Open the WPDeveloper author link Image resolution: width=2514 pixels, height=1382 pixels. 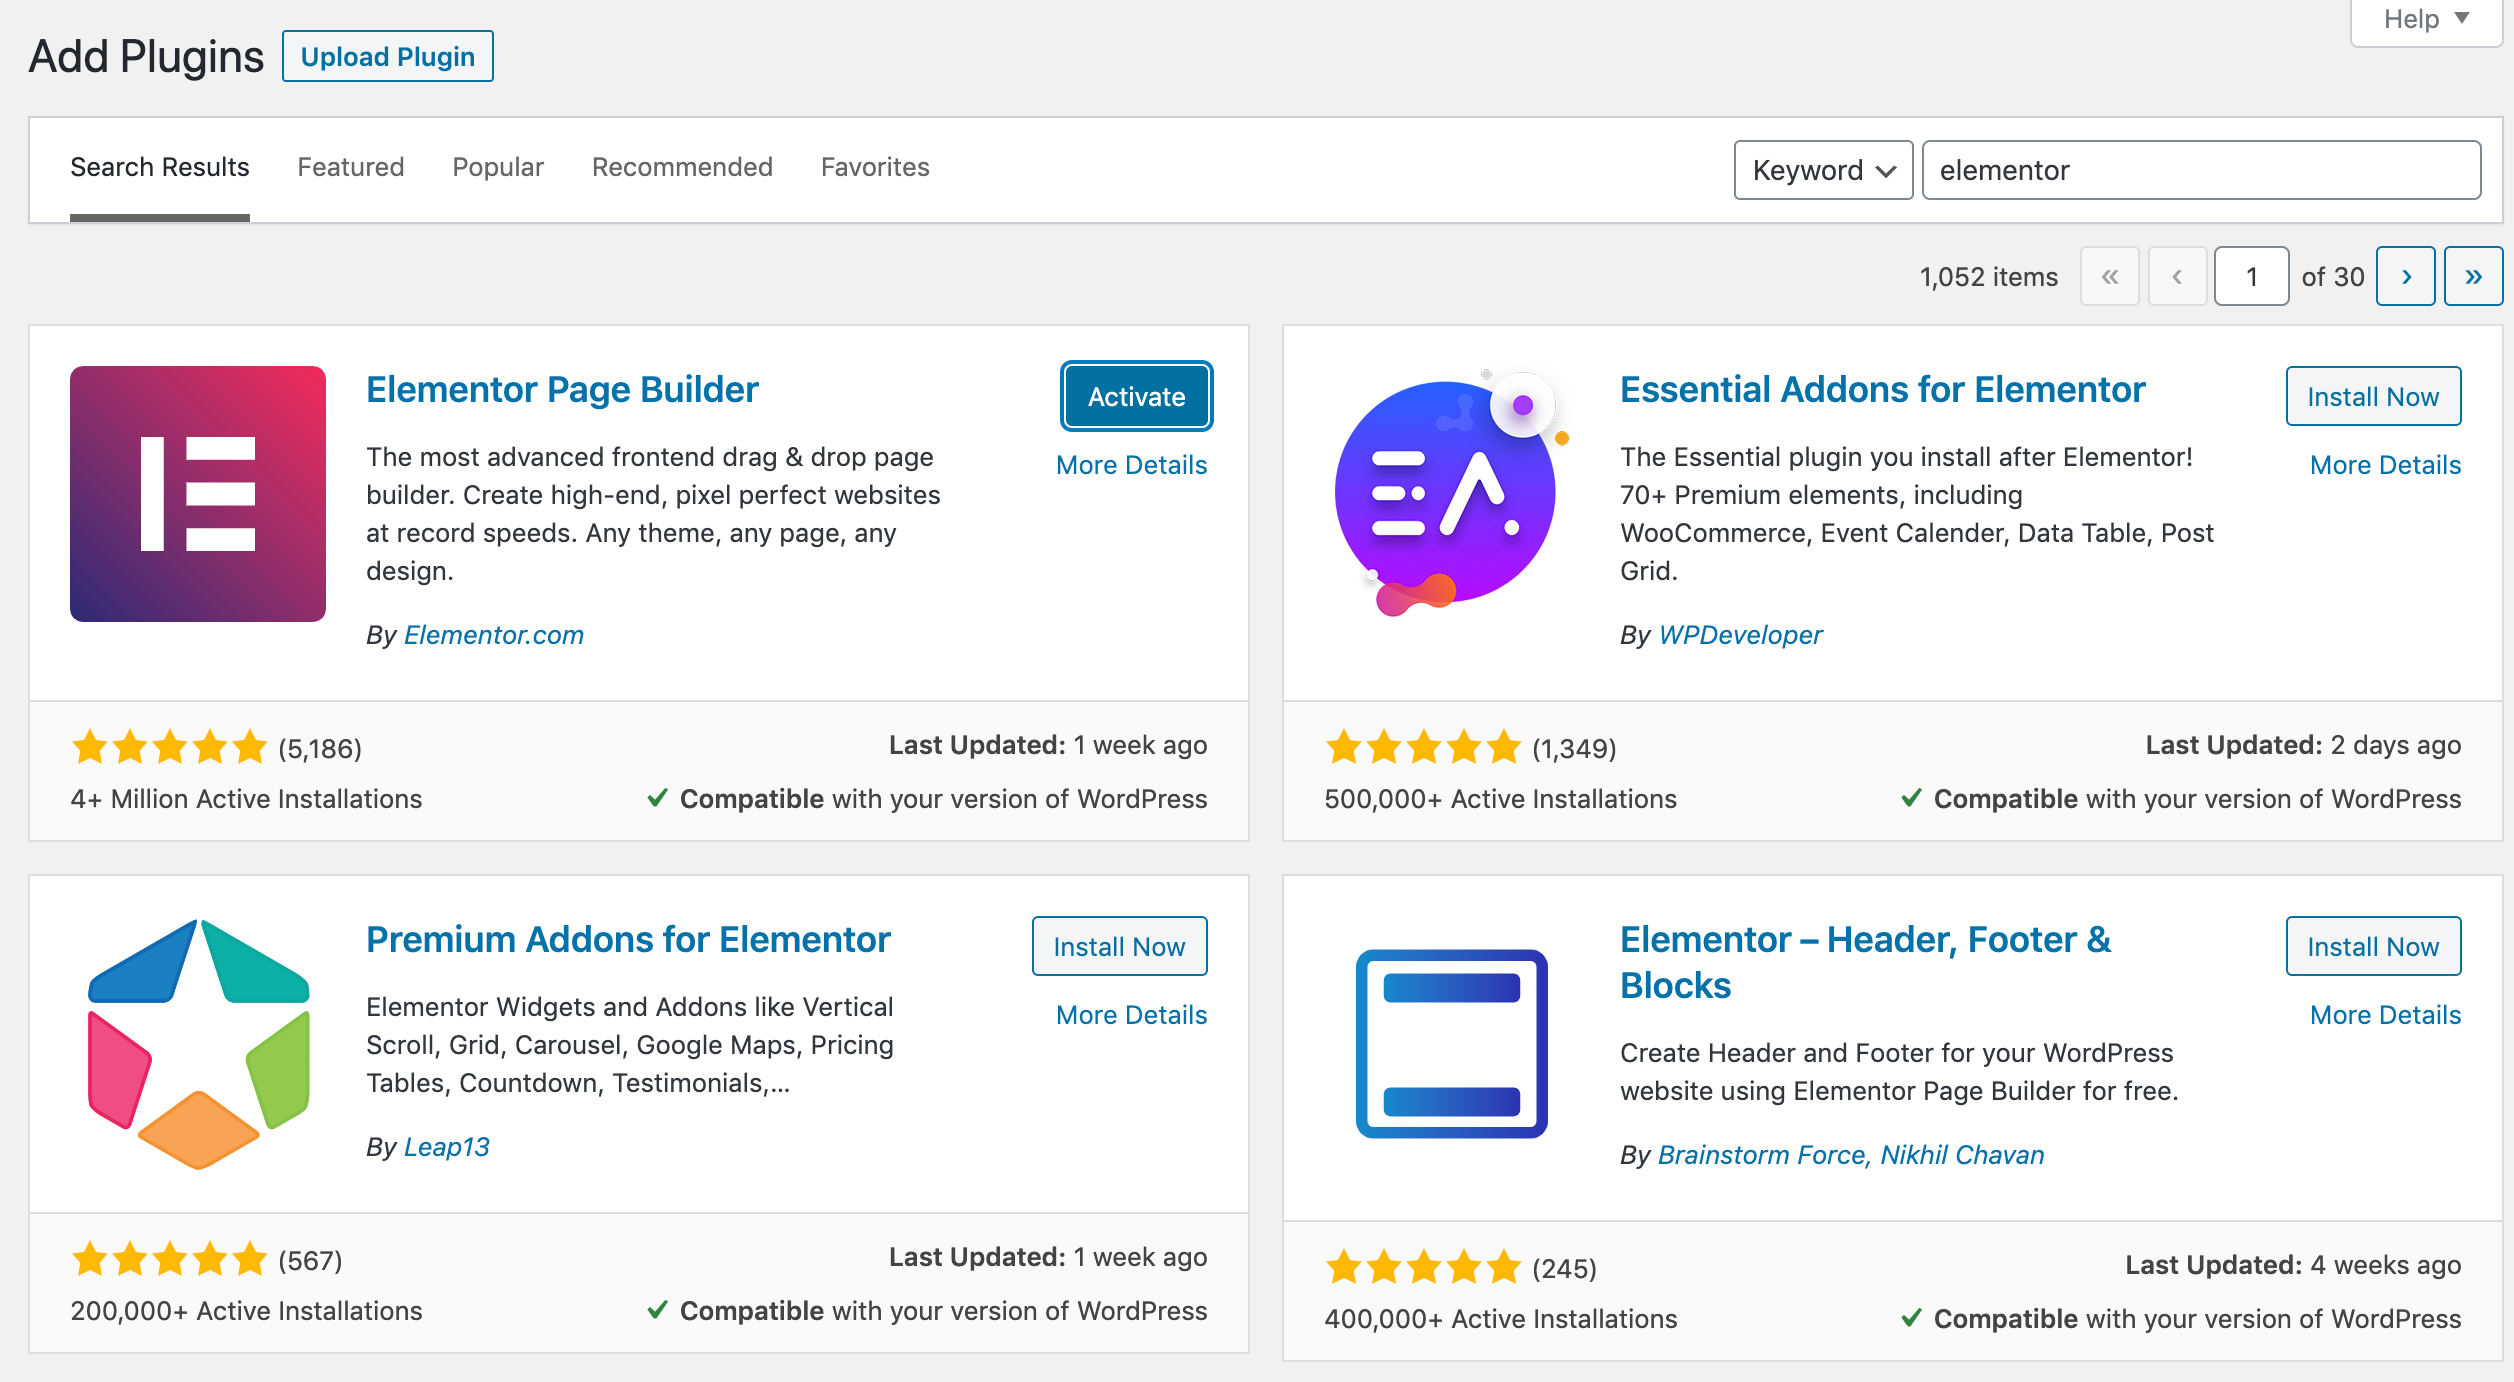[1740, 635]
